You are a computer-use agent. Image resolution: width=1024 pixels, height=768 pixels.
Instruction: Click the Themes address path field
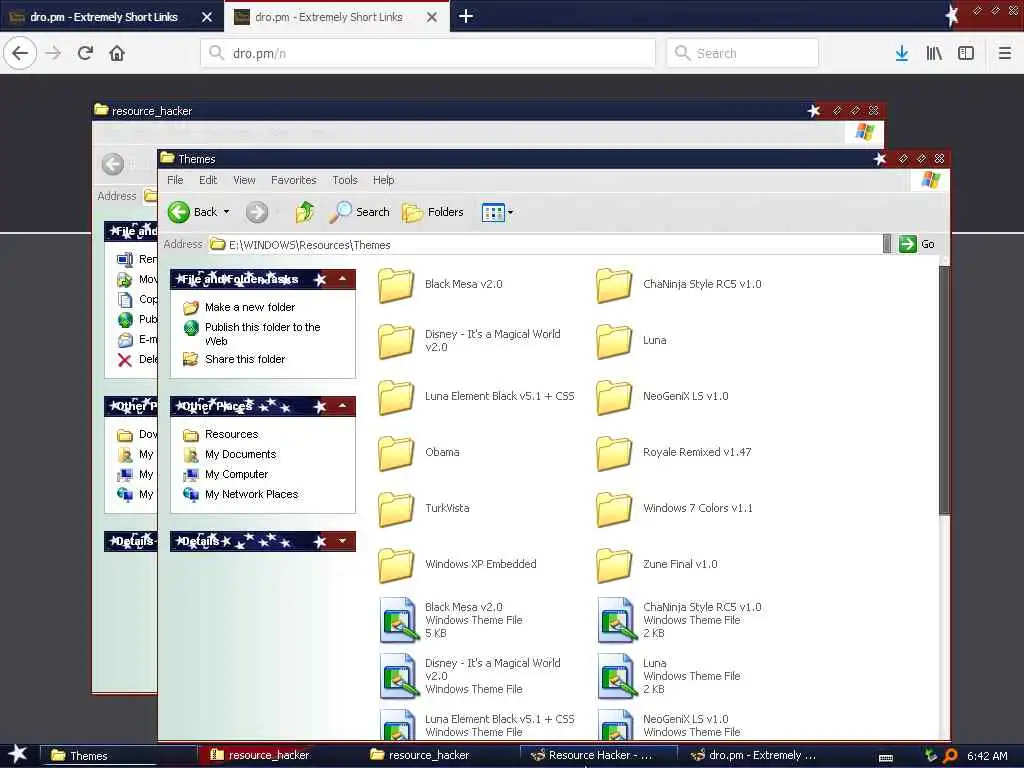pyautogui.click(x=546, y=244)
